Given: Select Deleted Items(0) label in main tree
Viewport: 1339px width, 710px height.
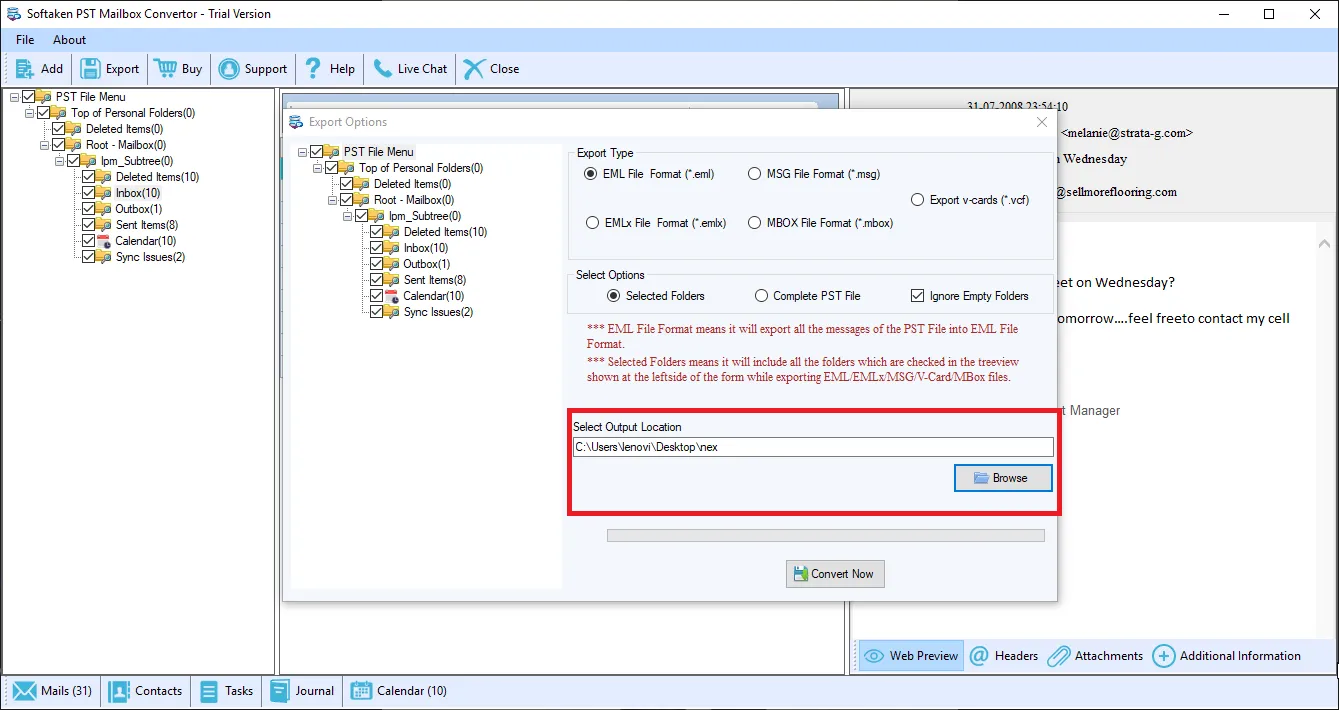Looking at the screenshot, I should [124, 129].
